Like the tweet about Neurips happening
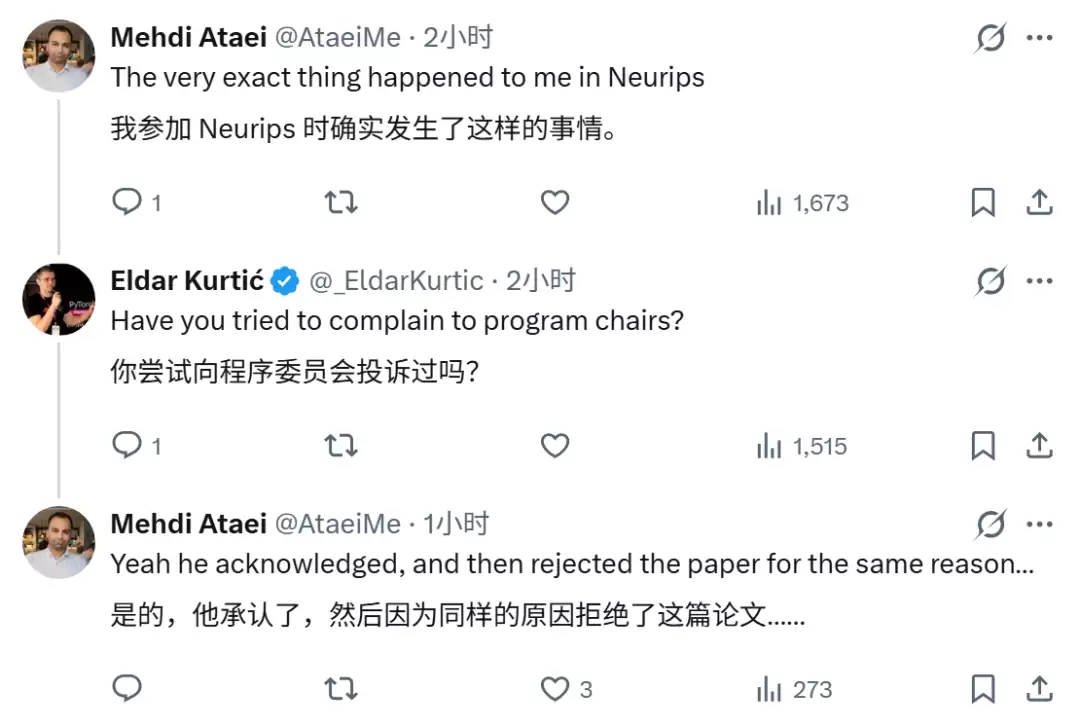Screen dimensions: 1080x726 (x=555, y=203)
